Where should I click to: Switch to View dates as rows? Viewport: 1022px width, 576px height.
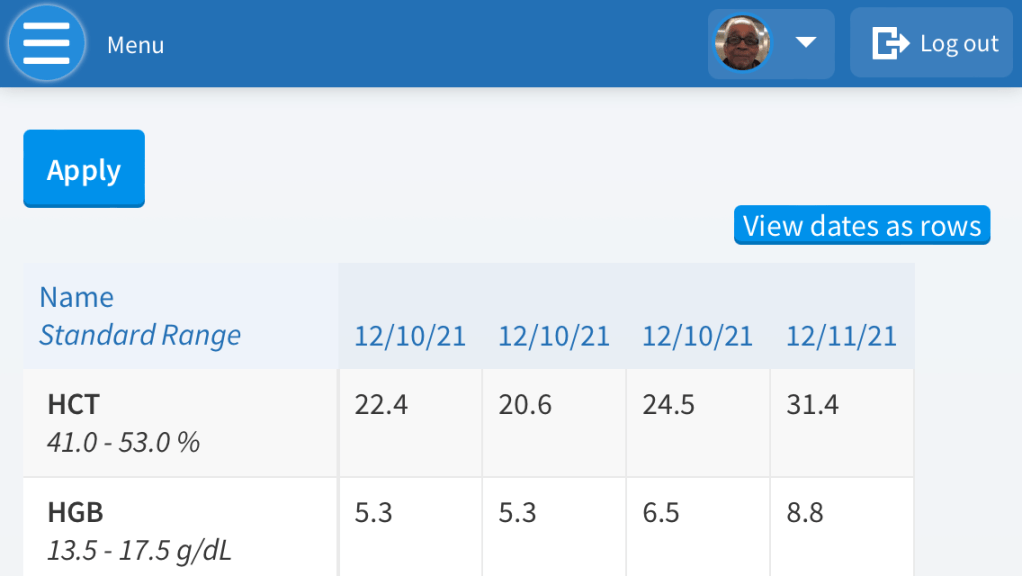(862, 225)
